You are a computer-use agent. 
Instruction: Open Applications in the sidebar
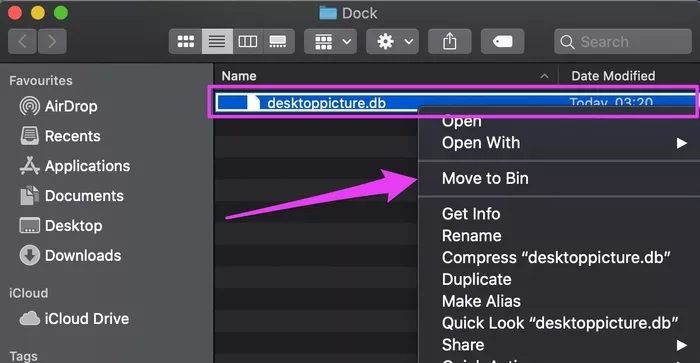(x=75, y=166)
